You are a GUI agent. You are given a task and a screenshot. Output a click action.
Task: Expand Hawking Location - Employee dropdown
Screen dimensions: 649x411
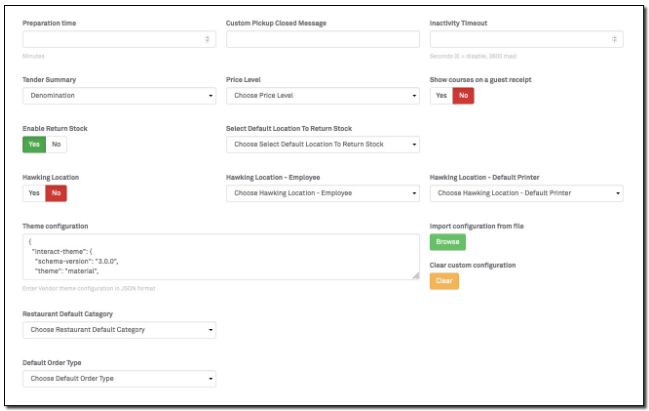322,193
